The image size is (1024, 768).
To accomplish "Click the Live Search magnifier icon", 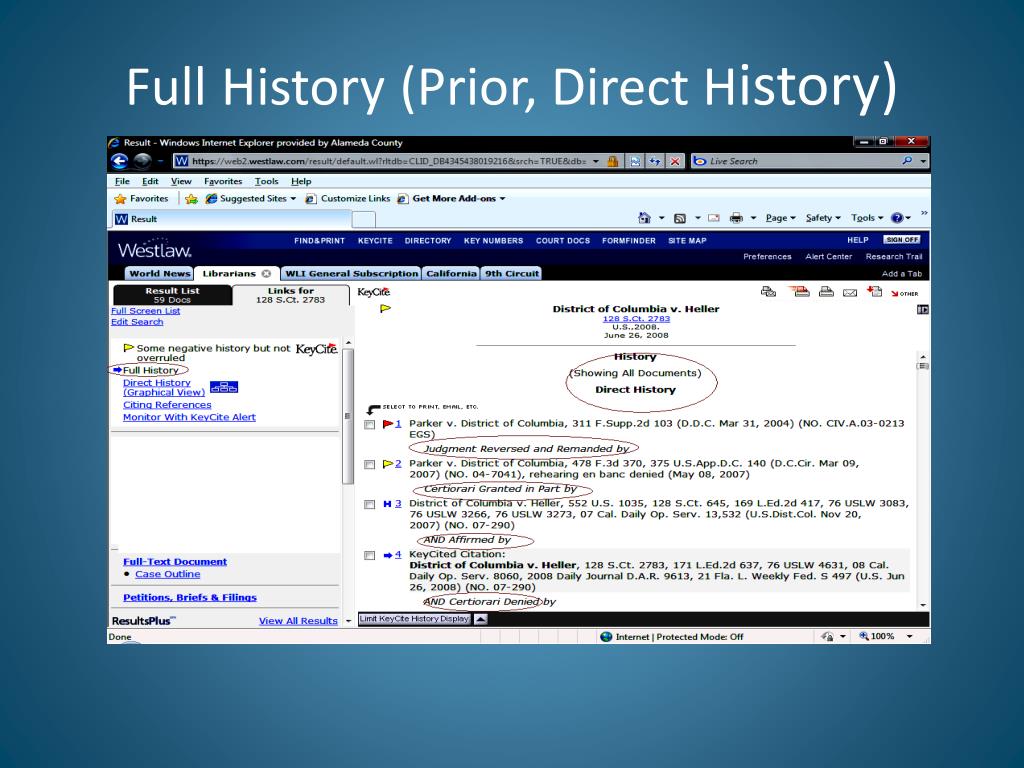I will [907, 161].
